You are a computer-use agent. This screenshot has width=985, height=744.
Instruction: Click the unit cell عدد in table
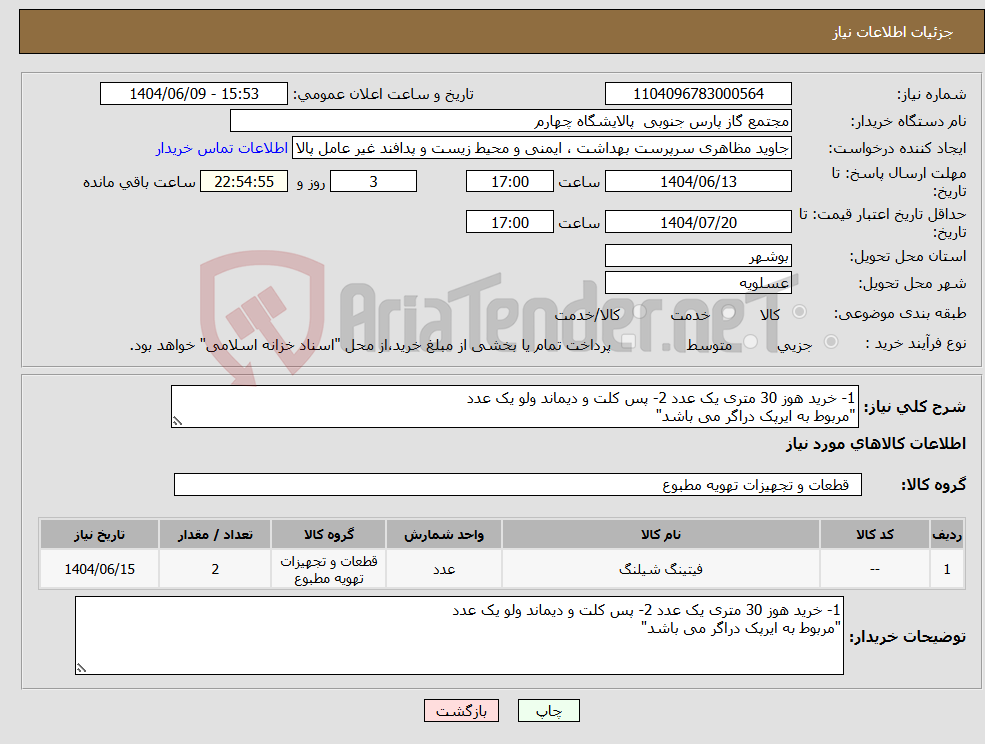tap(444, 569)
